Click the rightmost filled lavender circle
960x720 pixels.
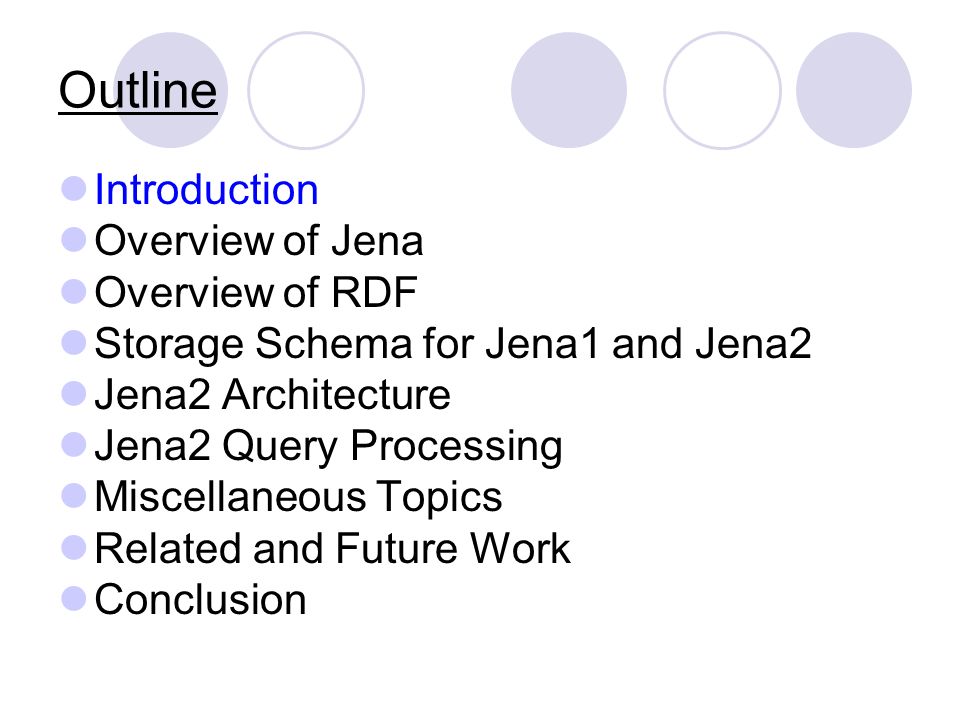coord(854,90)
